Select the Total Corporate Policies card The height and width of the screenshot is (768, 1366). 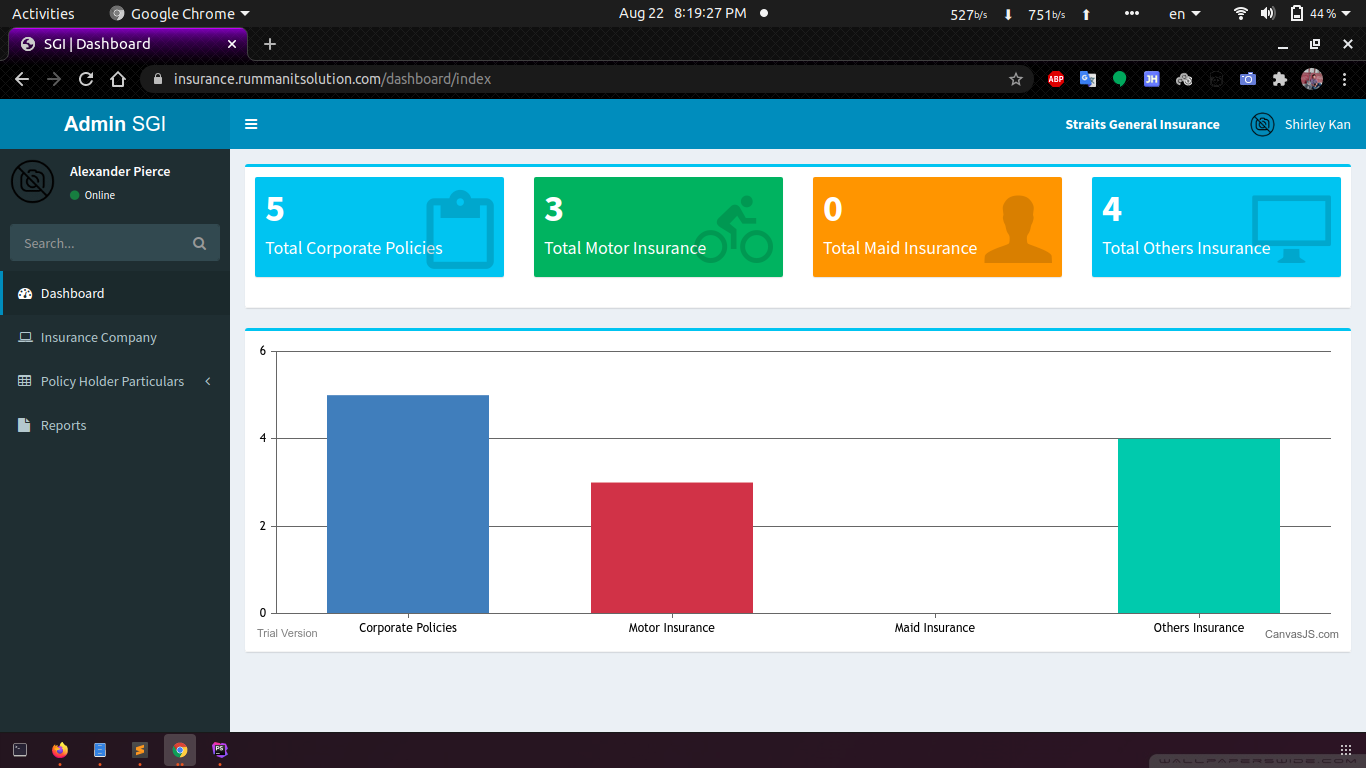click(379, 227)
